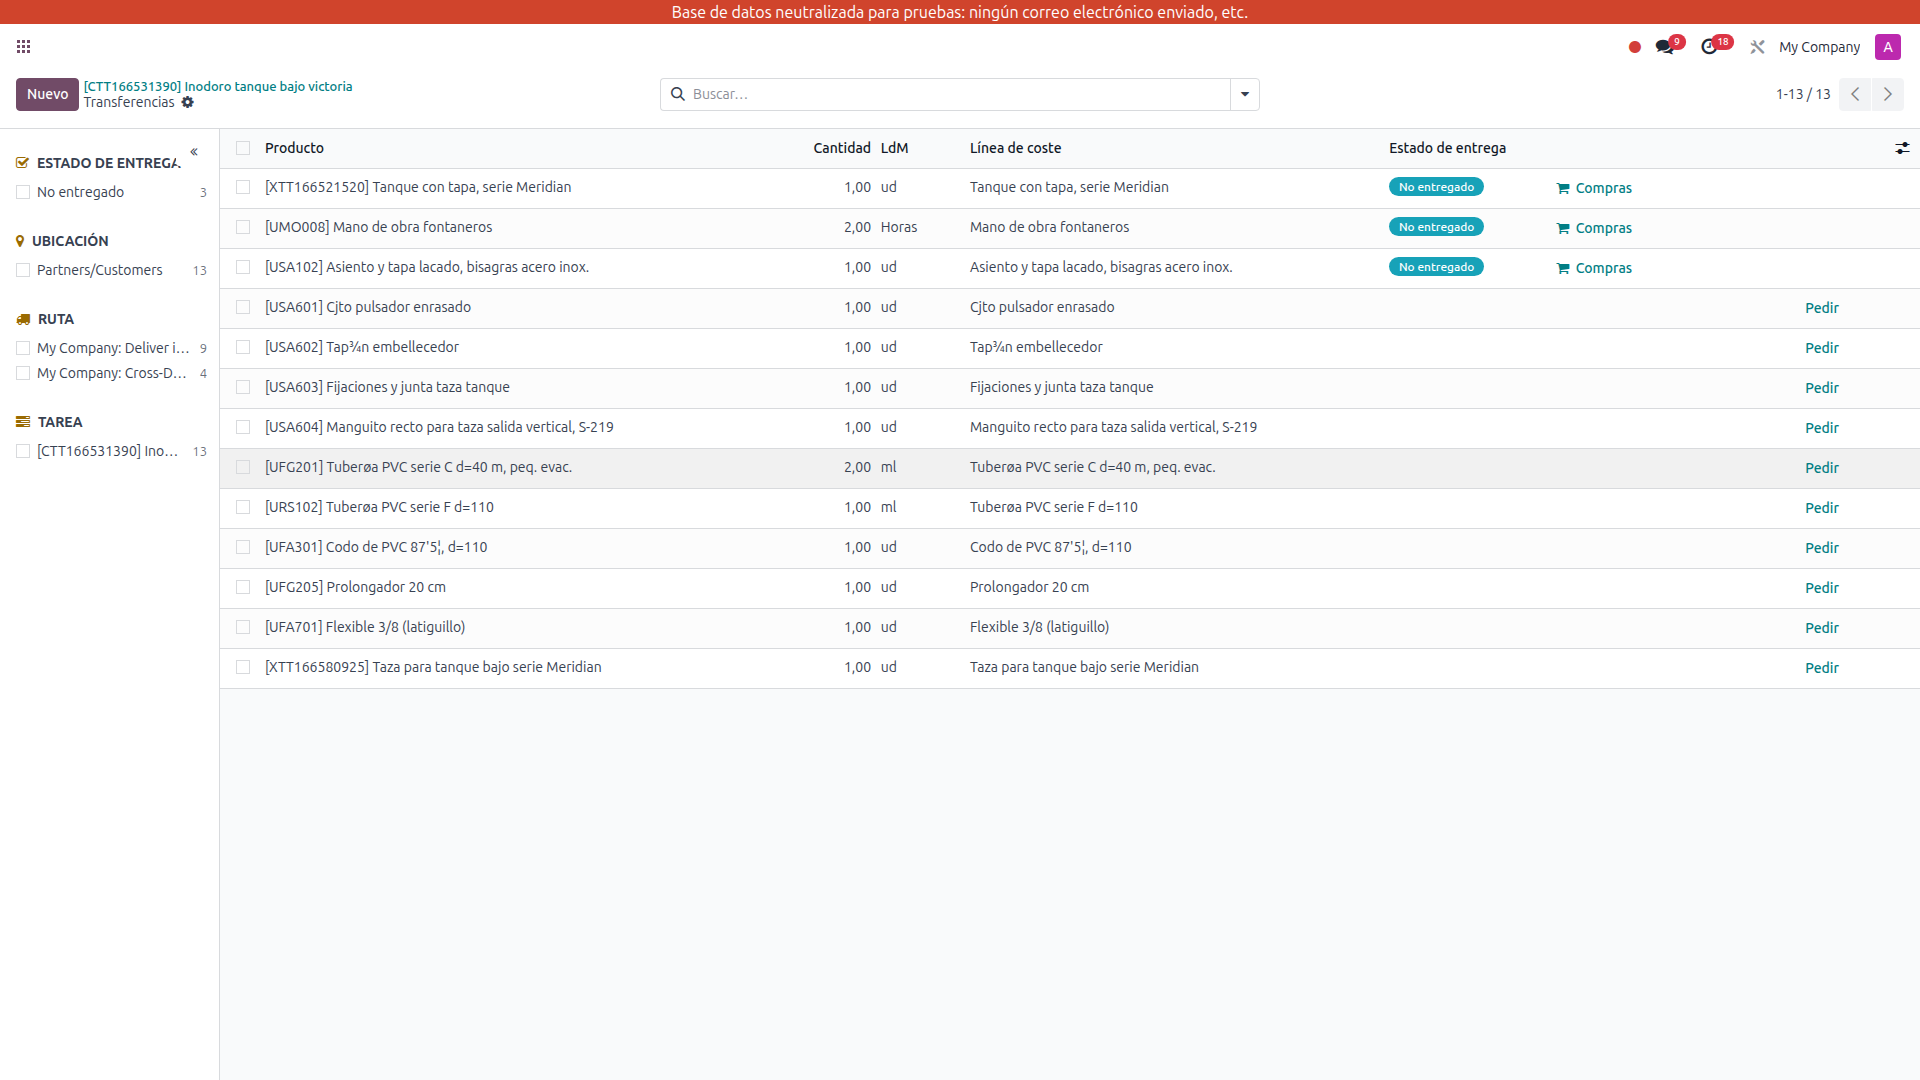This screenshot has width=1920, height=1080.
Task: Toggle the select-all header checkbox
Action: tap(243, 148)
